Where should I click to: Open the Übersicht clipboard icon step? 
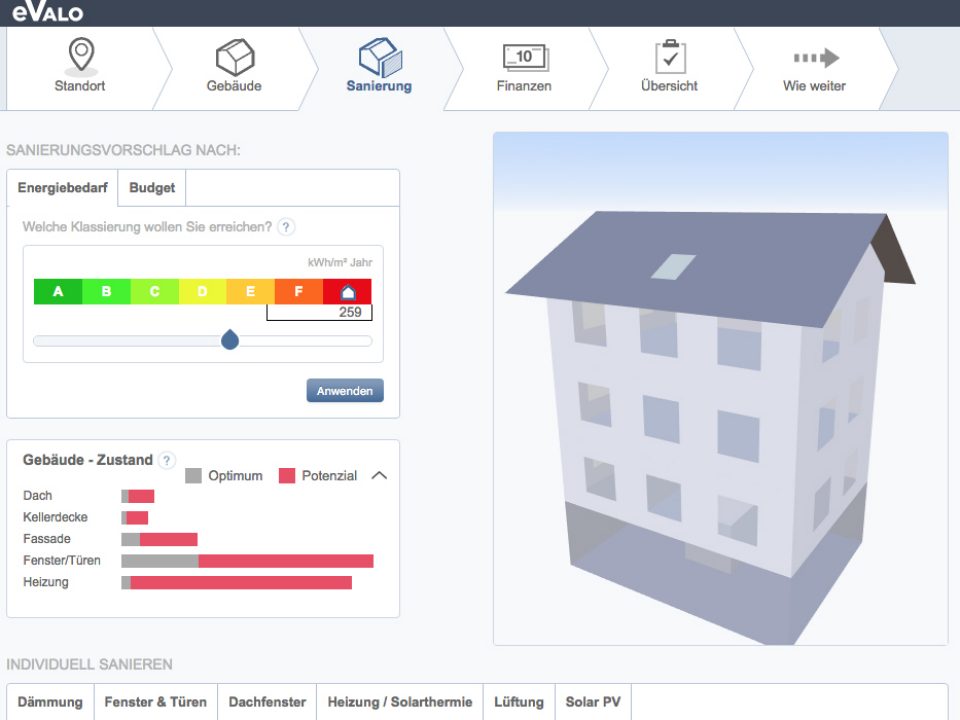(x=670, y=56)
